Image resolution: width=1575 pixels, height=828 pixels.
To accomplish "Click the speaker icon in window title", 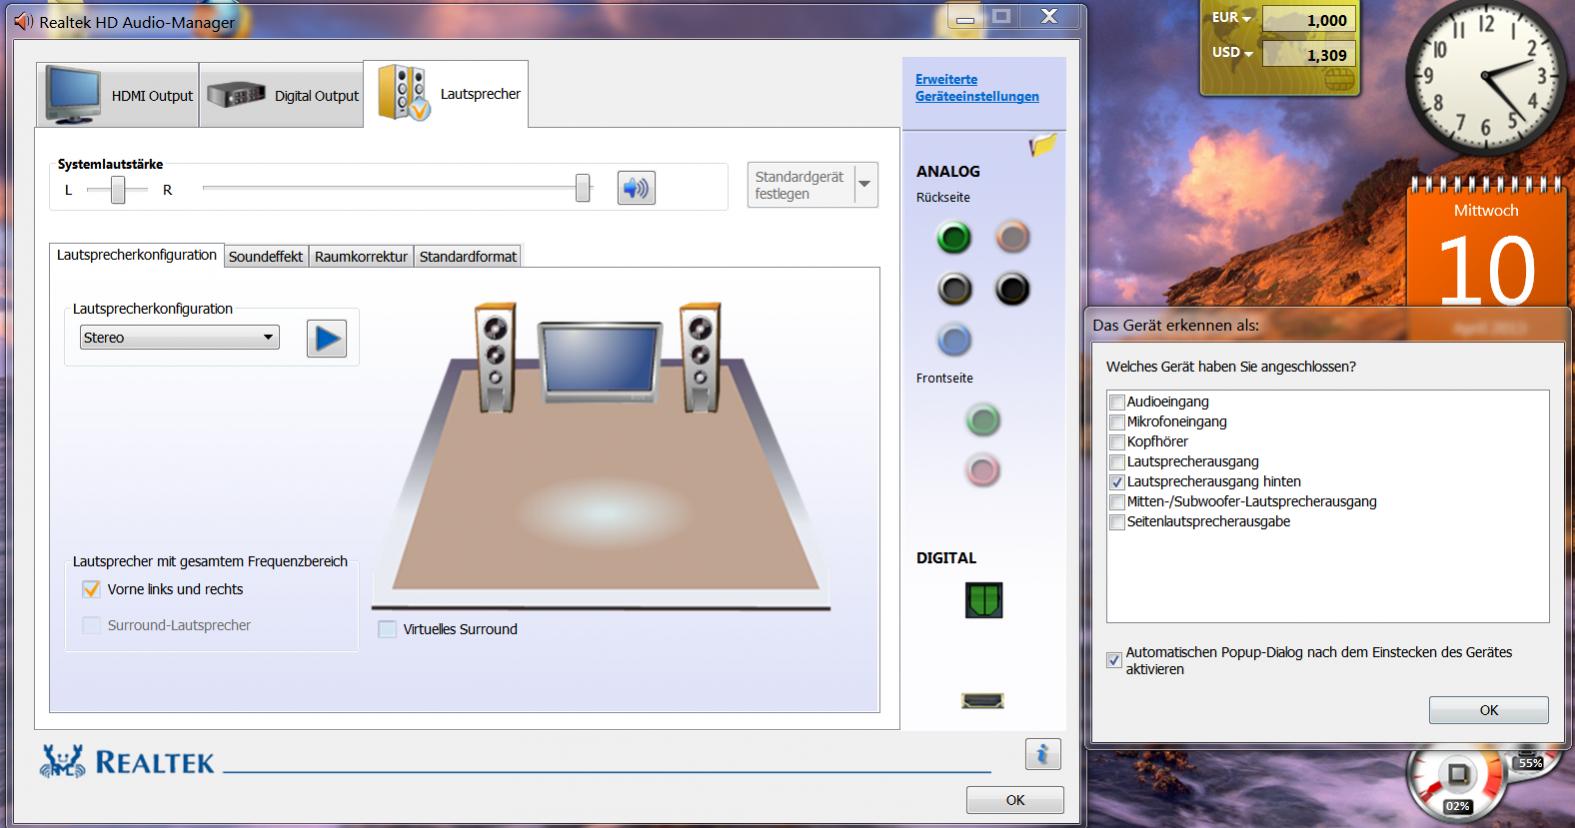I will tap(23, 21).
